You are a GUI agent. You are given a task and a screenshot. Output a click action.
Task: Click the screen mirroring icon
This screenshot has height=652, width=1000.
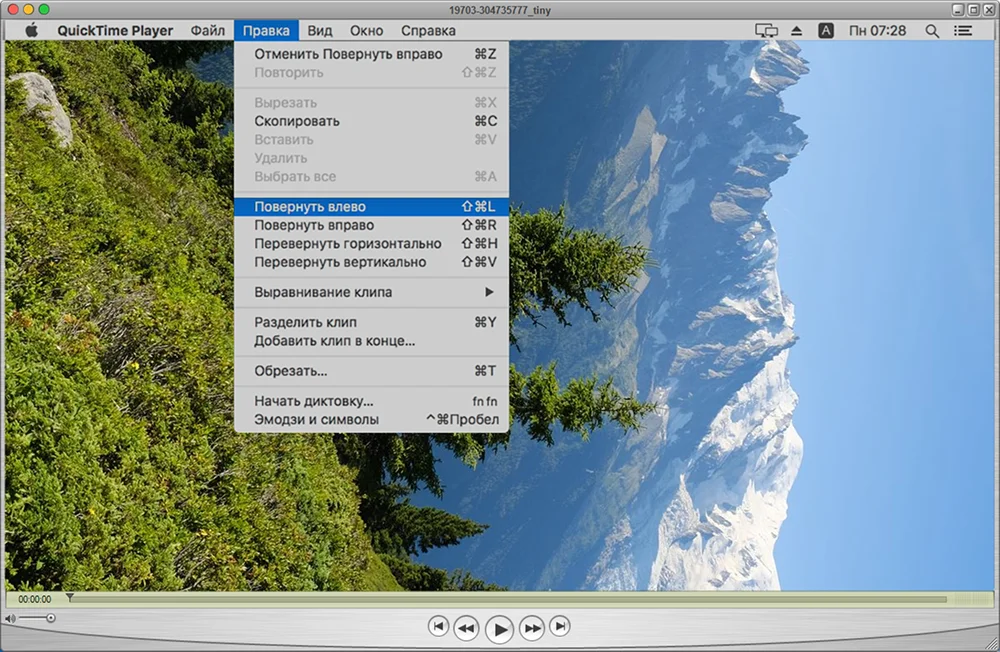[766, 30]
